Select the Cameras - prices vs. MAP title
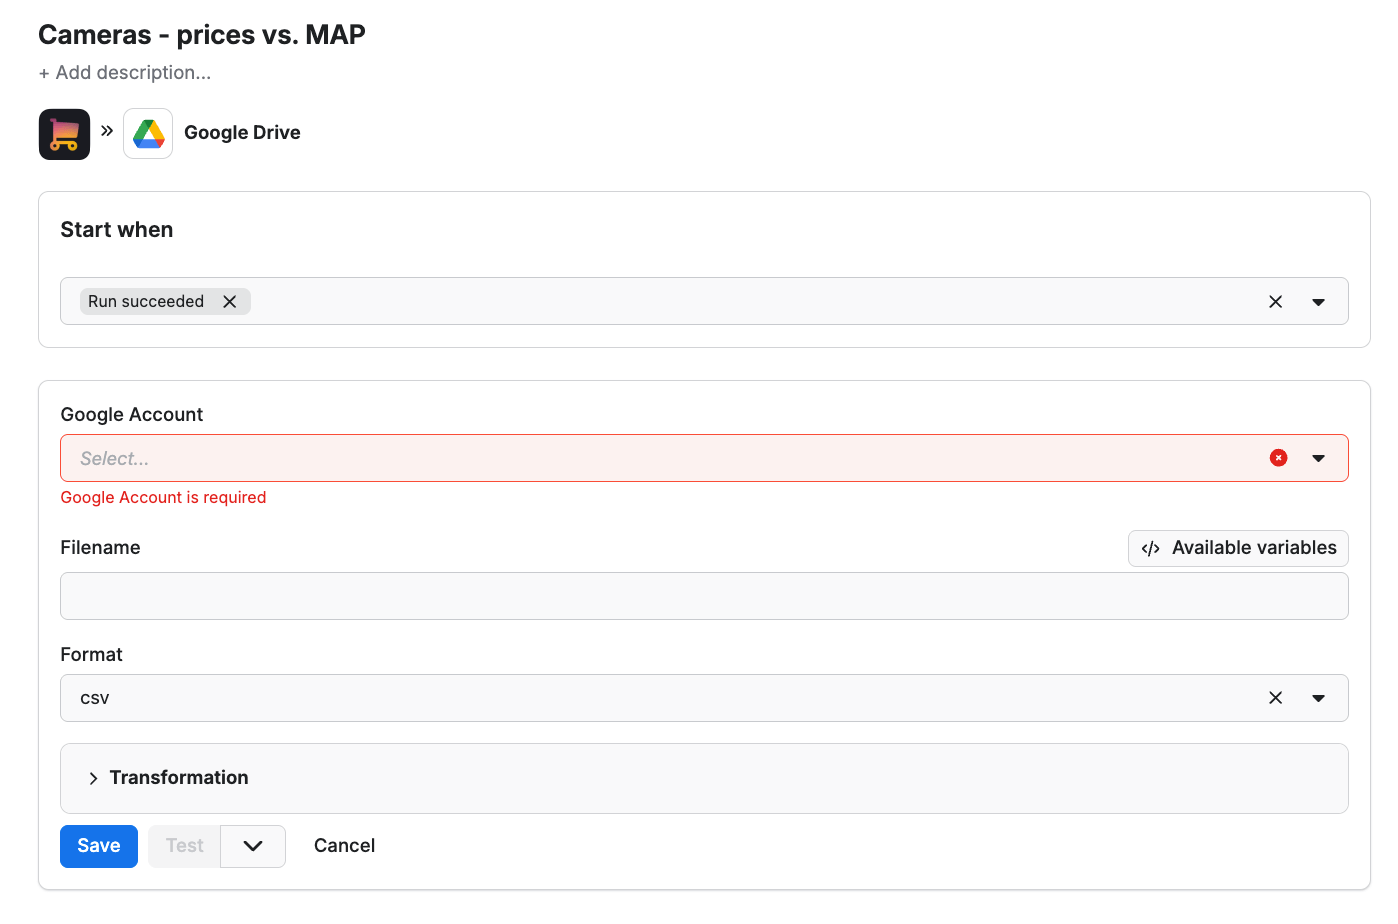Viewport: 1398px width, 924px height. click(x=201, y=33)
